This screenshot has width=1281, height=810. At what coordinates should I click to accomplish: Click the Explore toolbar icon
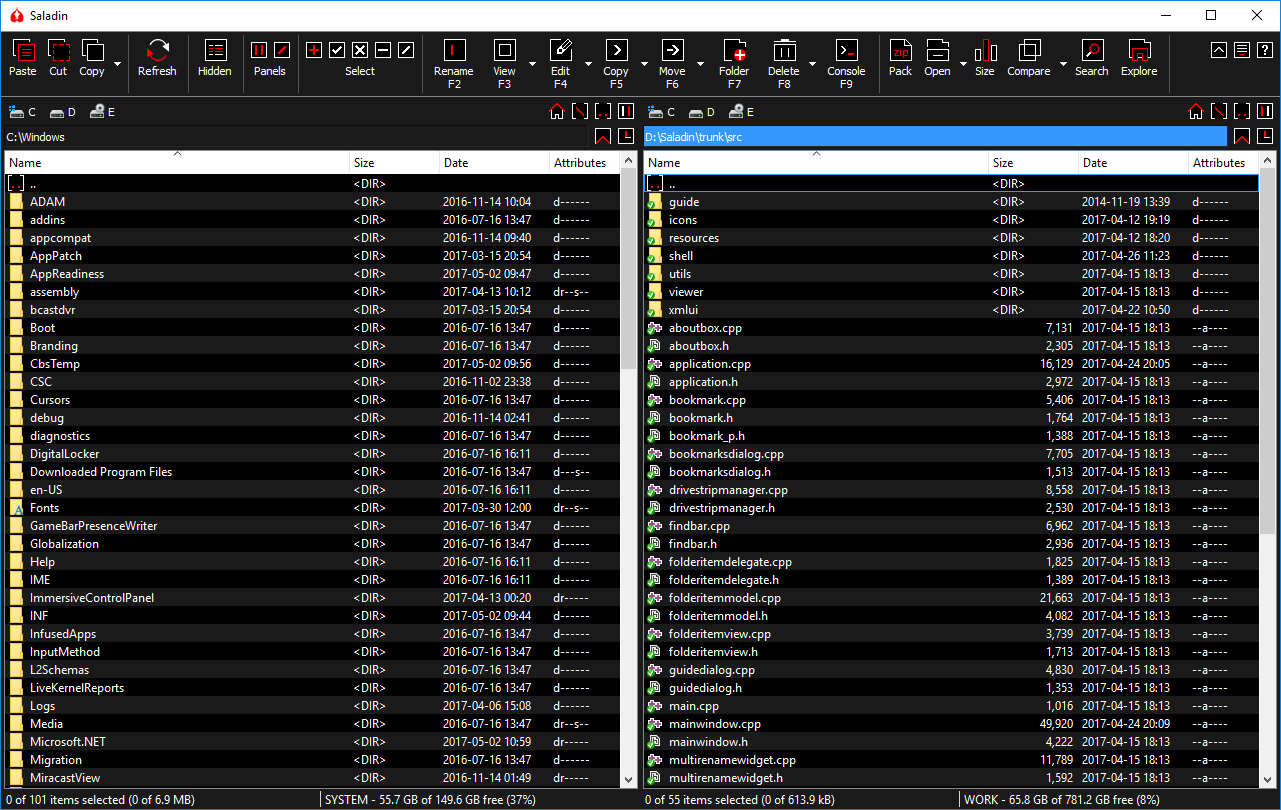[x=1138, y=51]
